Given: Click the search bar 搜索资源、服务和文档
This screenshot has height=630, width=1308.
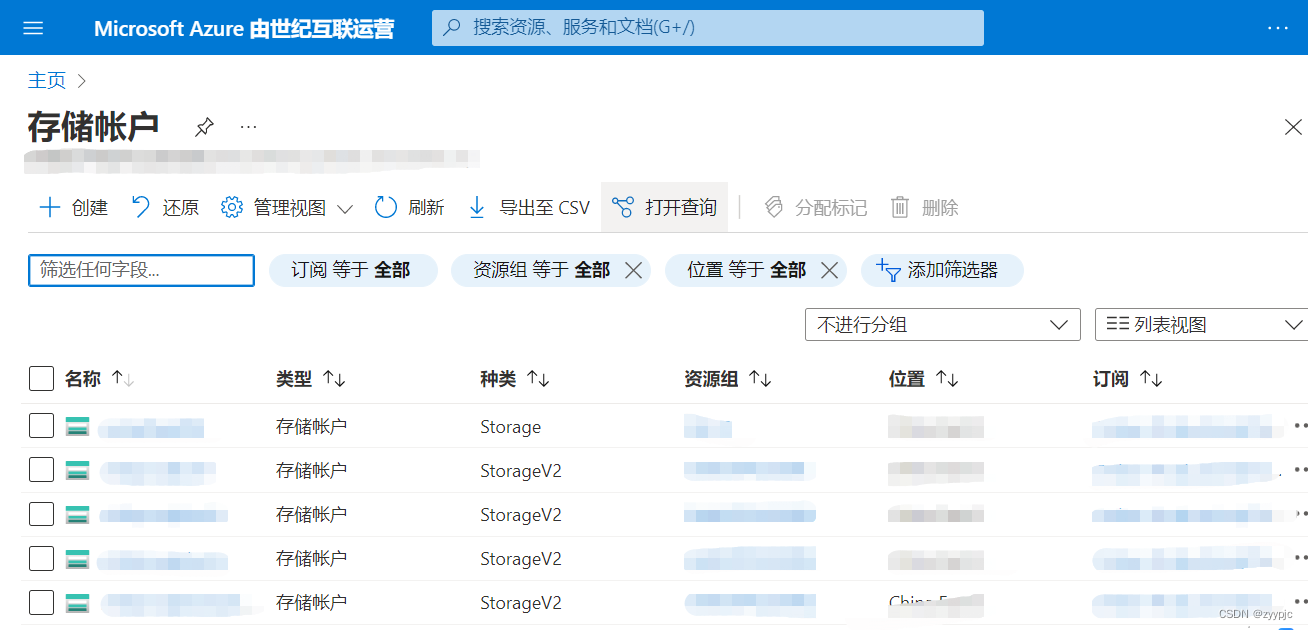Looking at the screenshot, I should click(708, 28).
